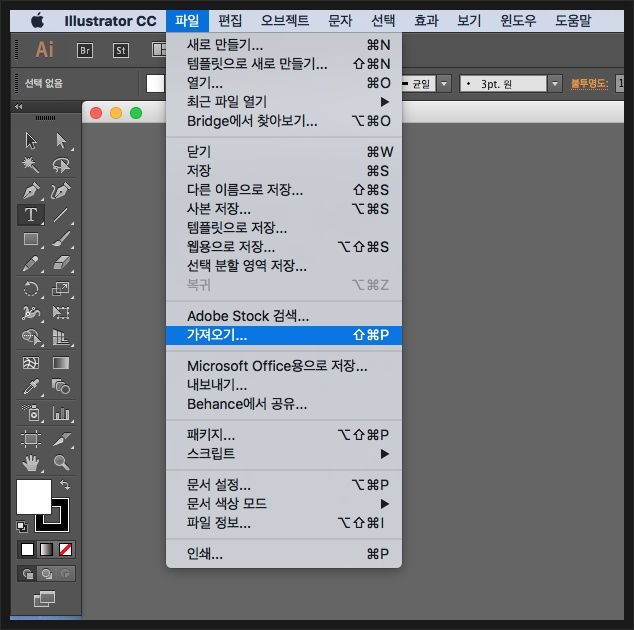Select the Hand tool
Screen dimensions: 634x630
pyautogui.click(x=31, y=463)
